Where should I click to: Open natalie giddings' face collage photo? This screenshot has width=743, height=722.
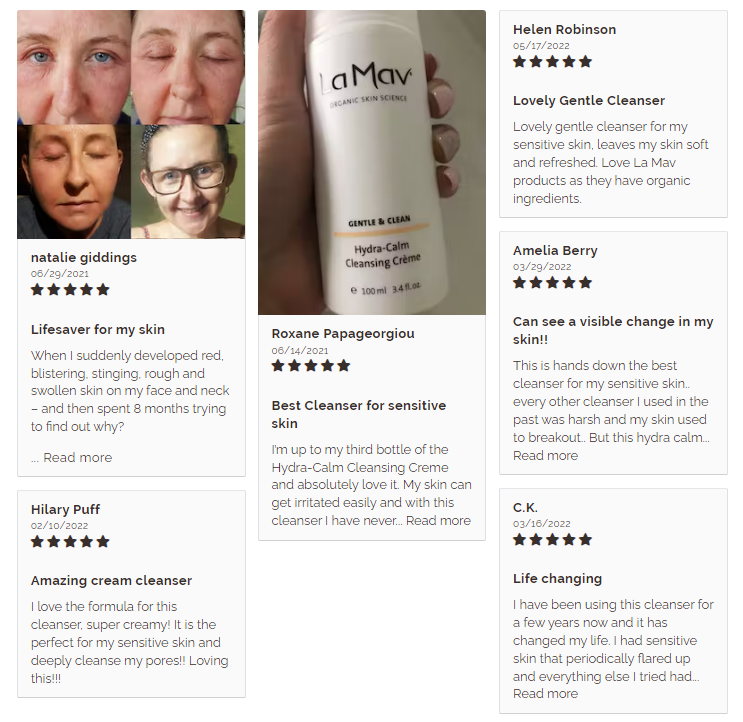tap(131, 124)
